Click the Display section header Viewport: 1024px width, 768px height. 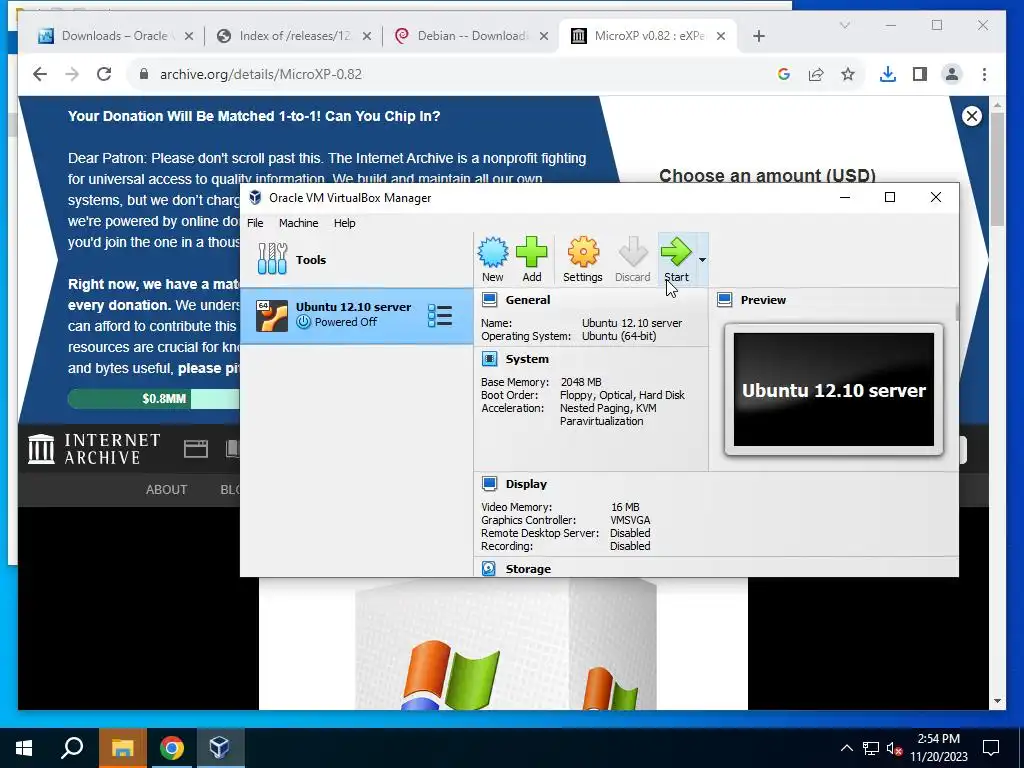tap(526, 484)
